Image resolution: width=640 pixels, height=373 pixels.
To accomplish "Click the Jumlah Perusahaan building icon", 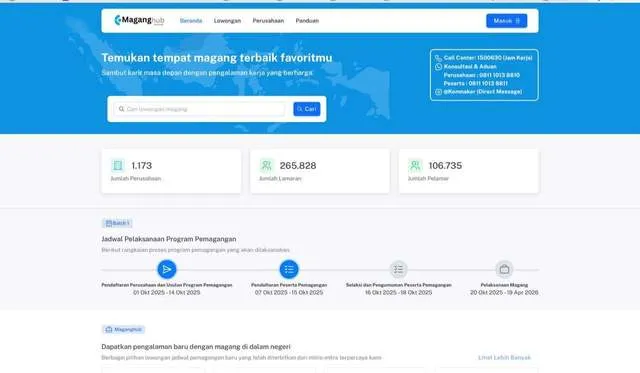I will [118, 165].
